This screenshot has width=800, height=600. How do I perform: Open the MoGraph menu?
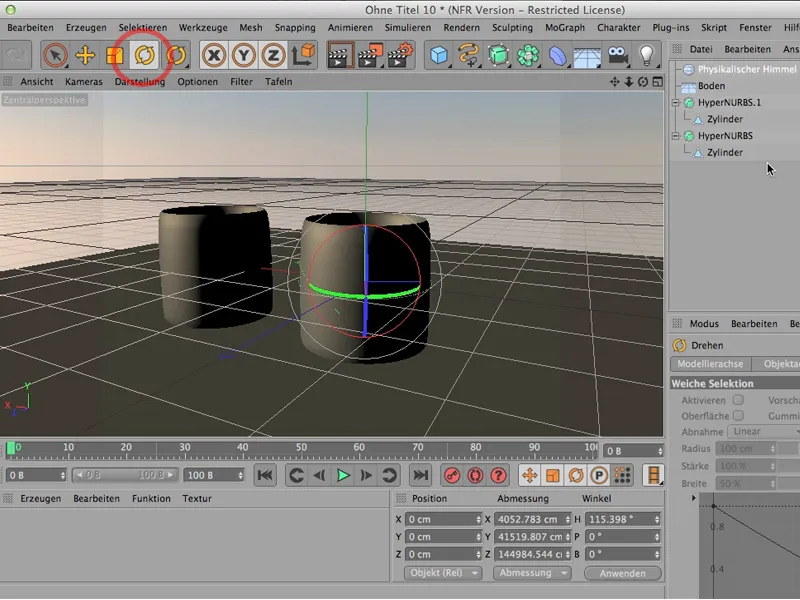point(565,28)
